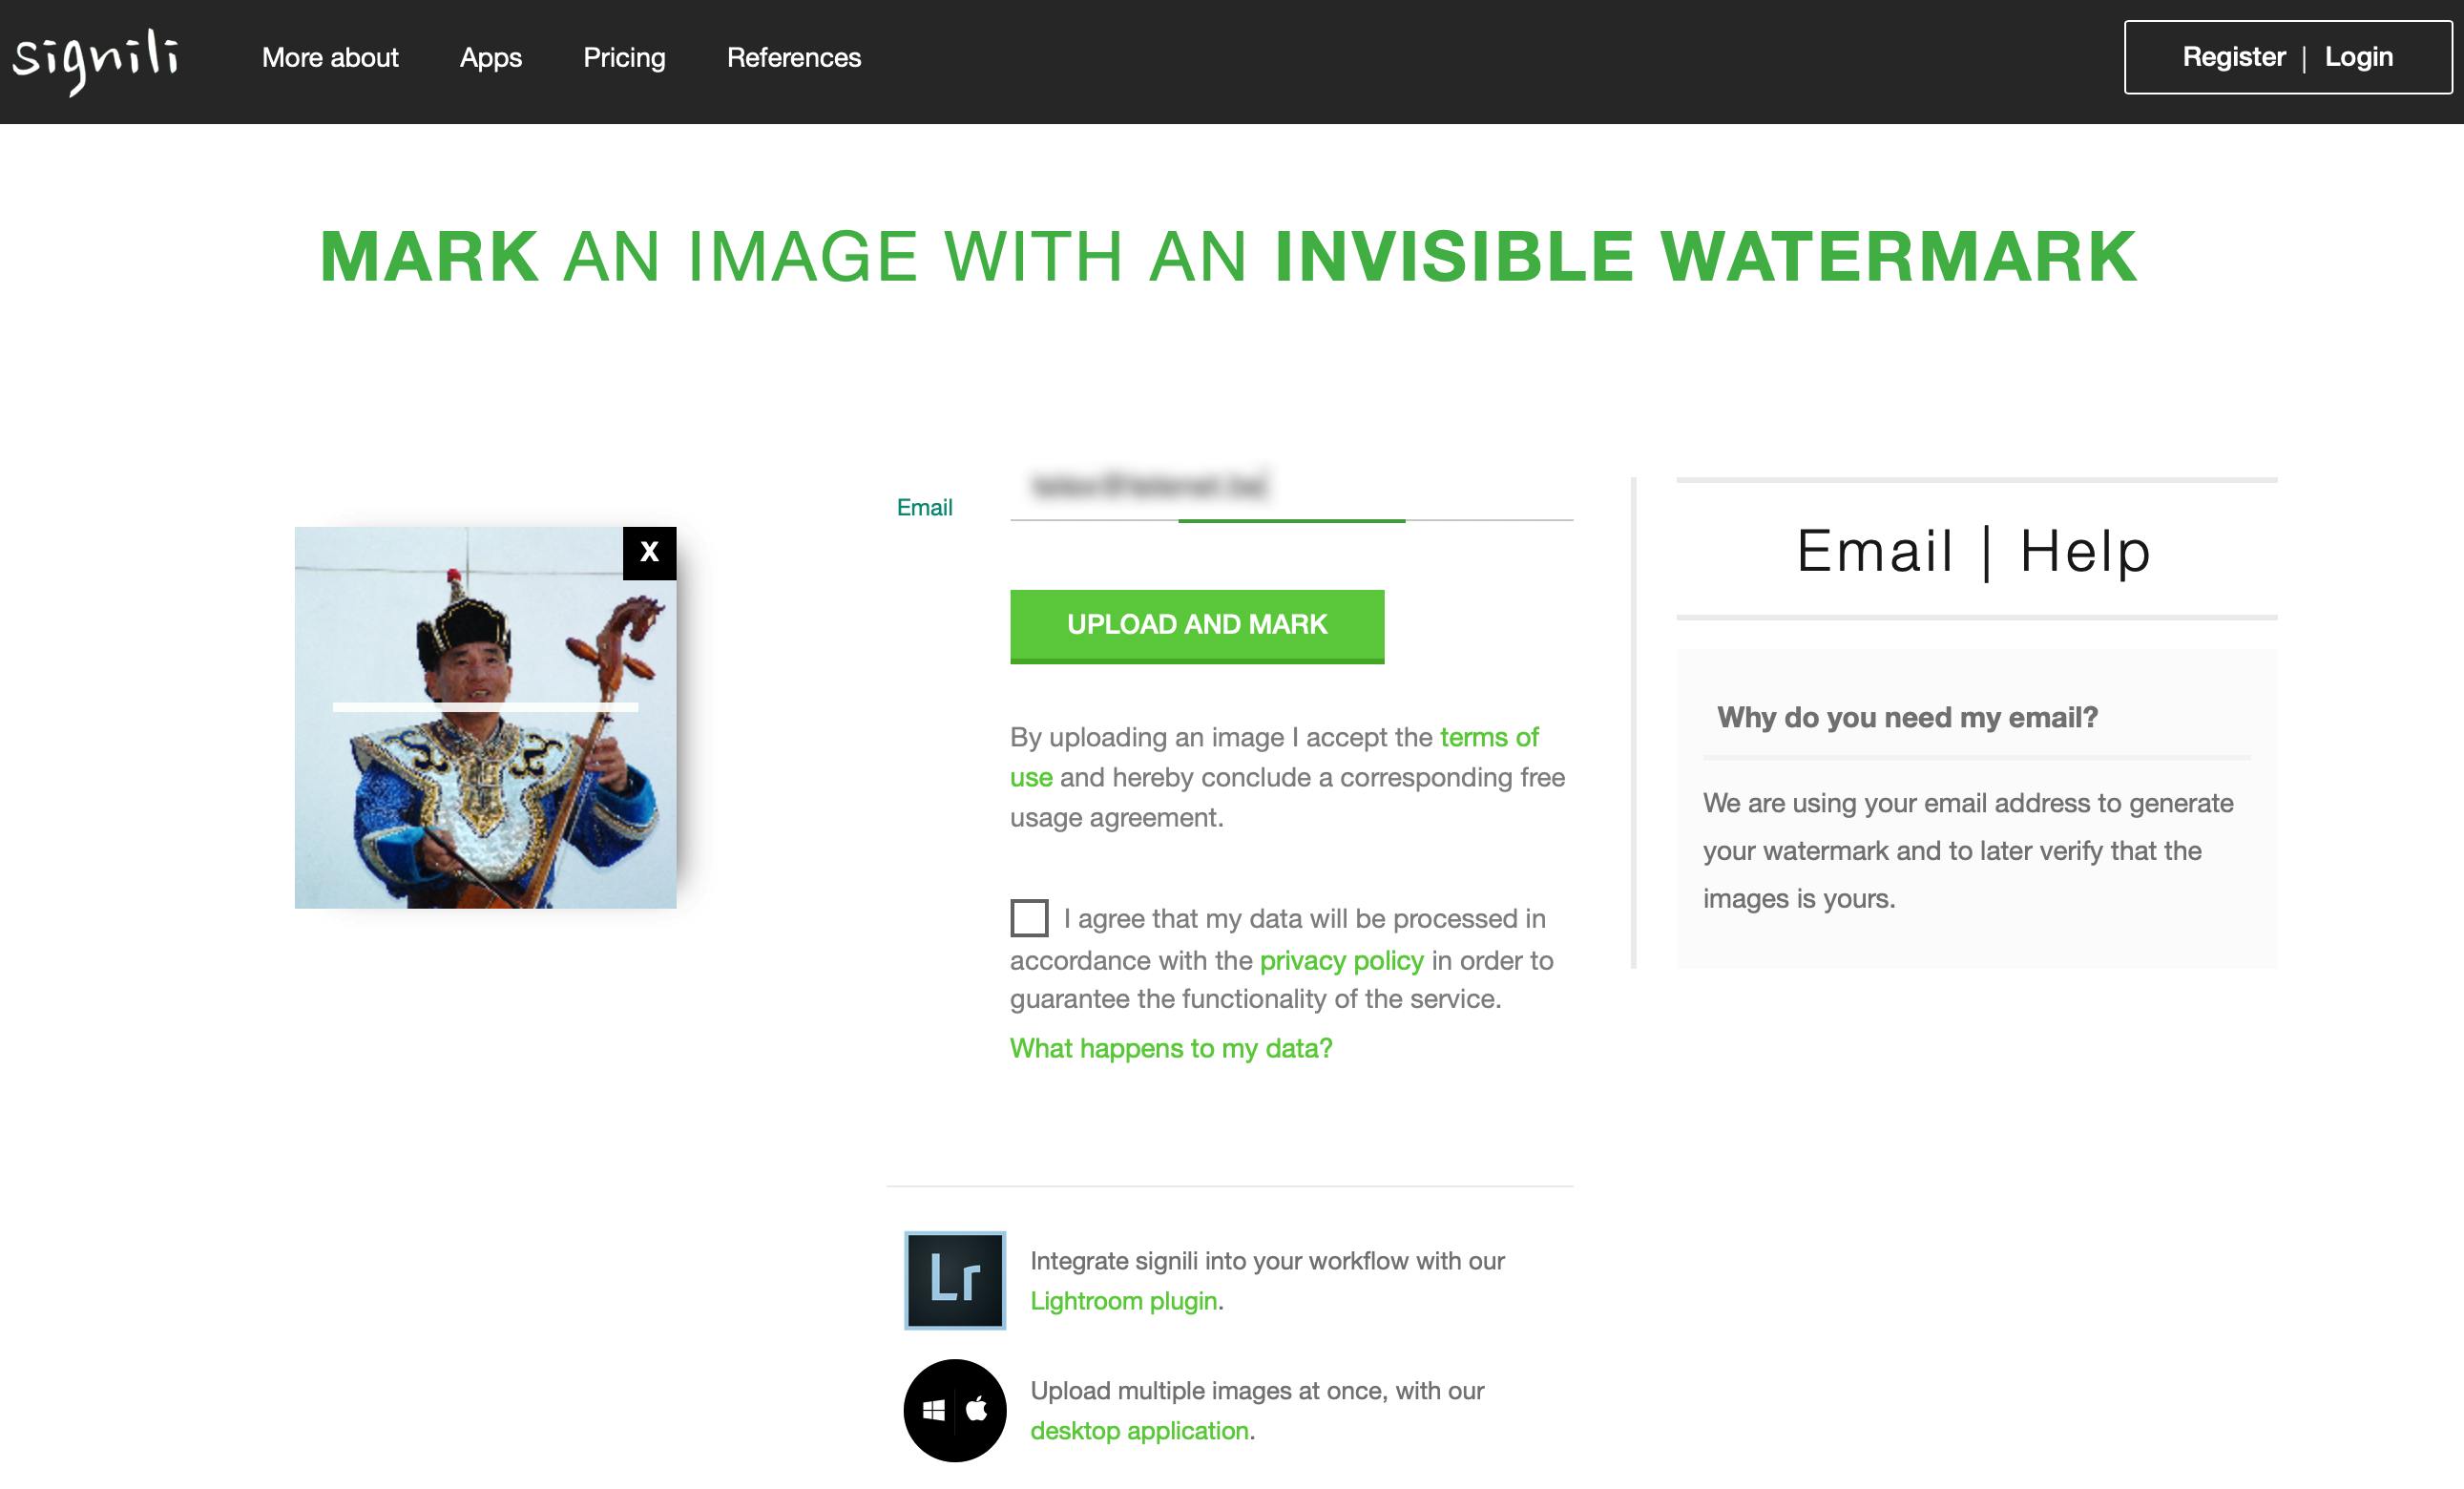Screen dimensions: 2464x1489
Task: Open the terms of use link
Action: 1488,737
